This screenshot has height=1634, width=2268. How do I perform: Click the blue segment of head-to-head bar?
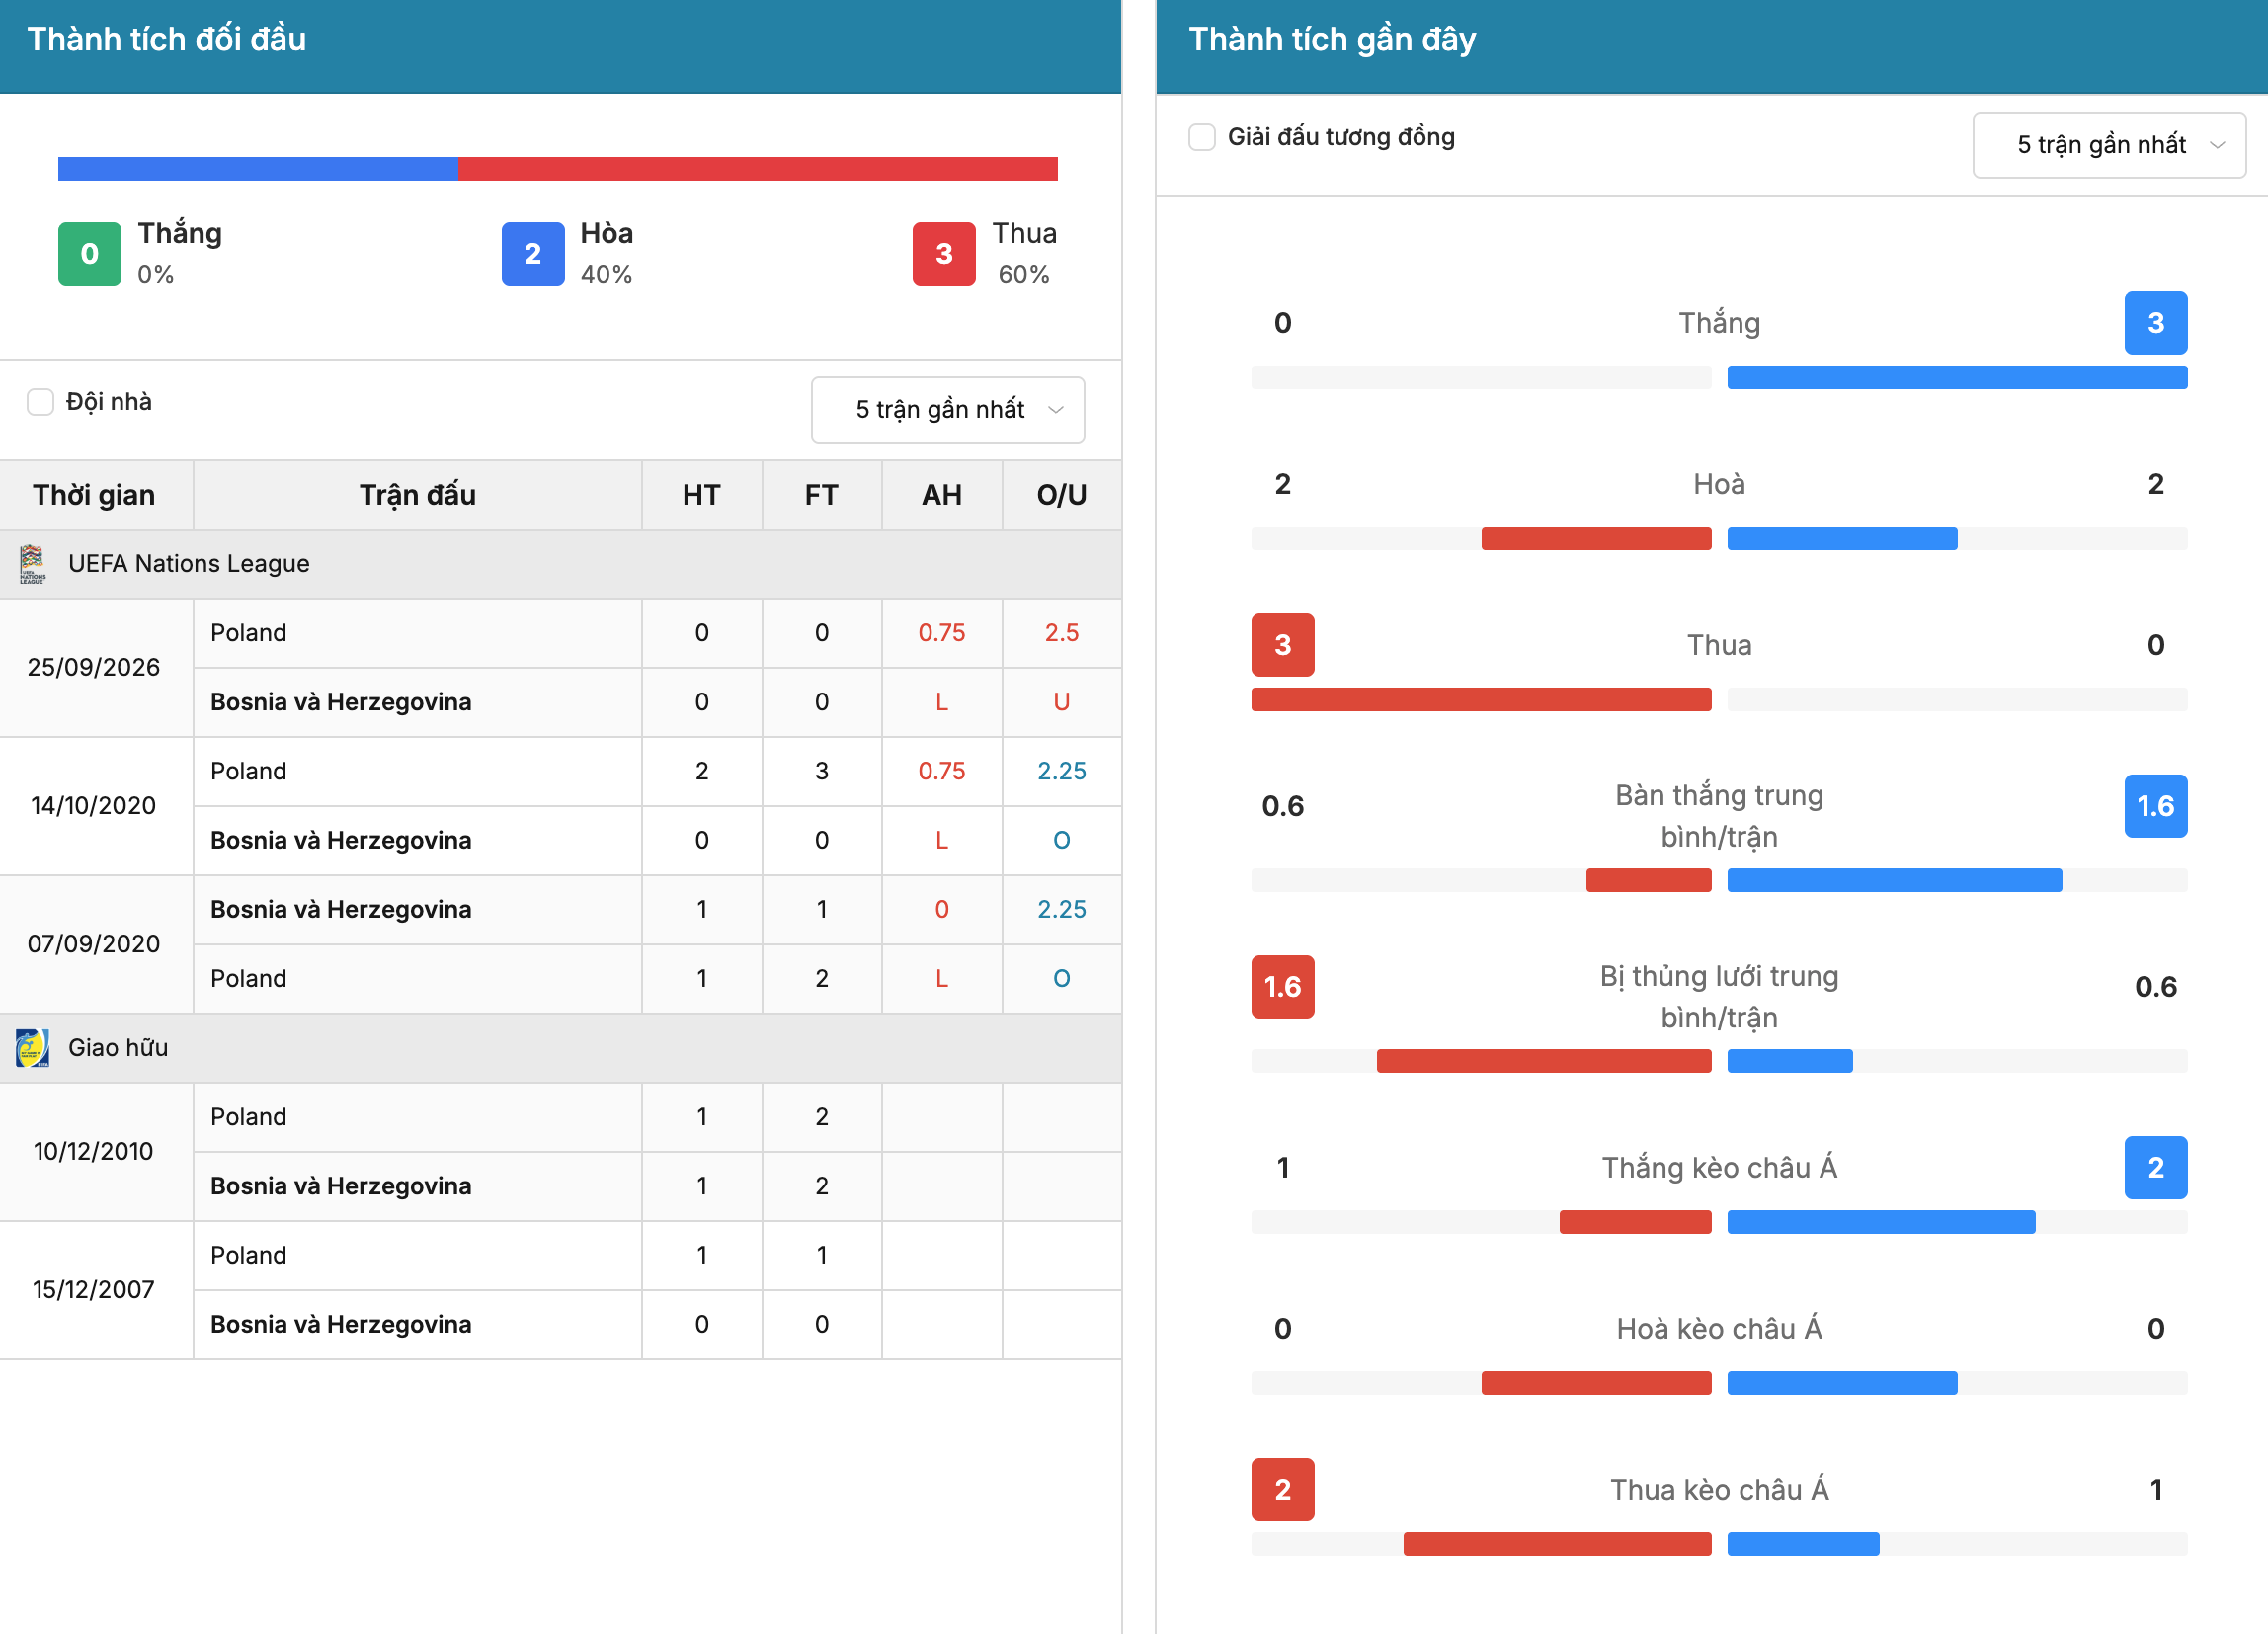[x=258, y=169]
